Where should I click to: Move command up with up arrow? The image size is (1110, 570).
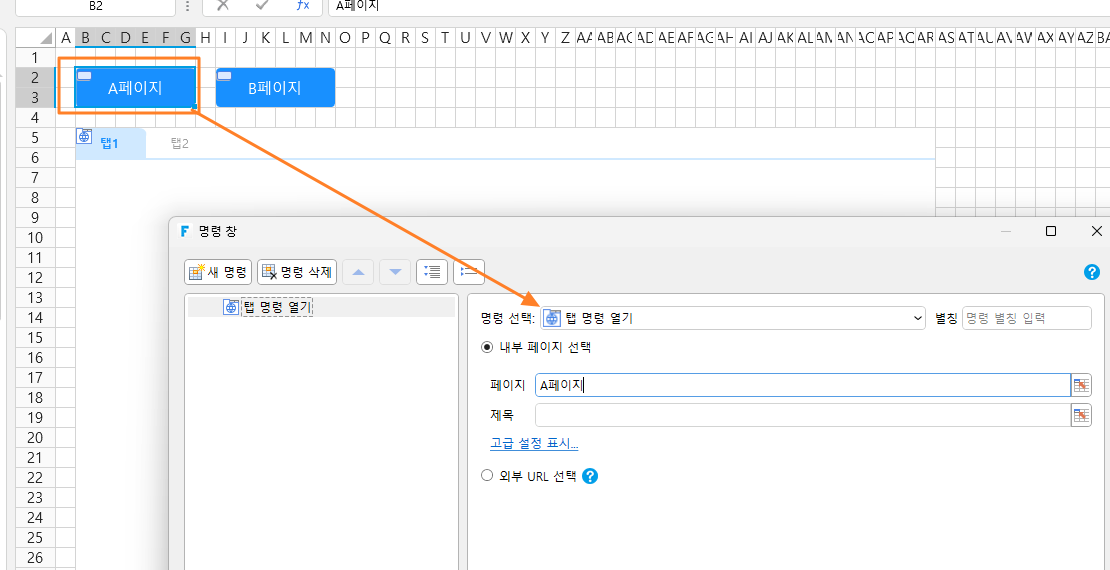pos(358,271)
